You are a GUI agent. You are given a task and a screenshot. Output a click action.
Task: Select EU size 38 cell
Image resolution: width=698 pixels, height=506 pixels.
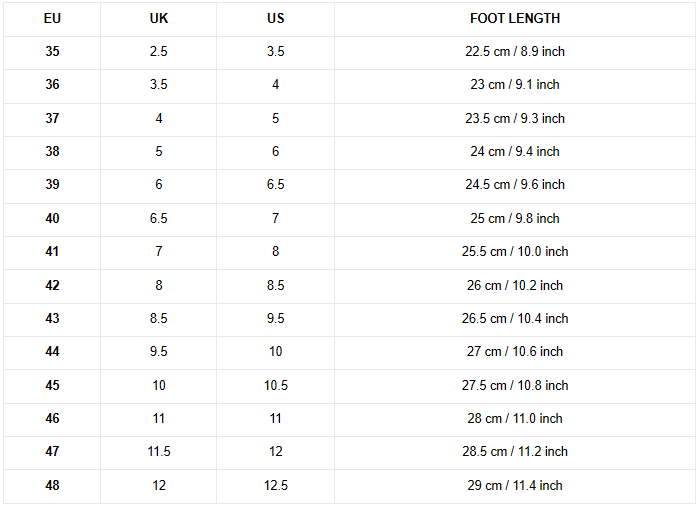pyautogui.click(x=52, y=152)
